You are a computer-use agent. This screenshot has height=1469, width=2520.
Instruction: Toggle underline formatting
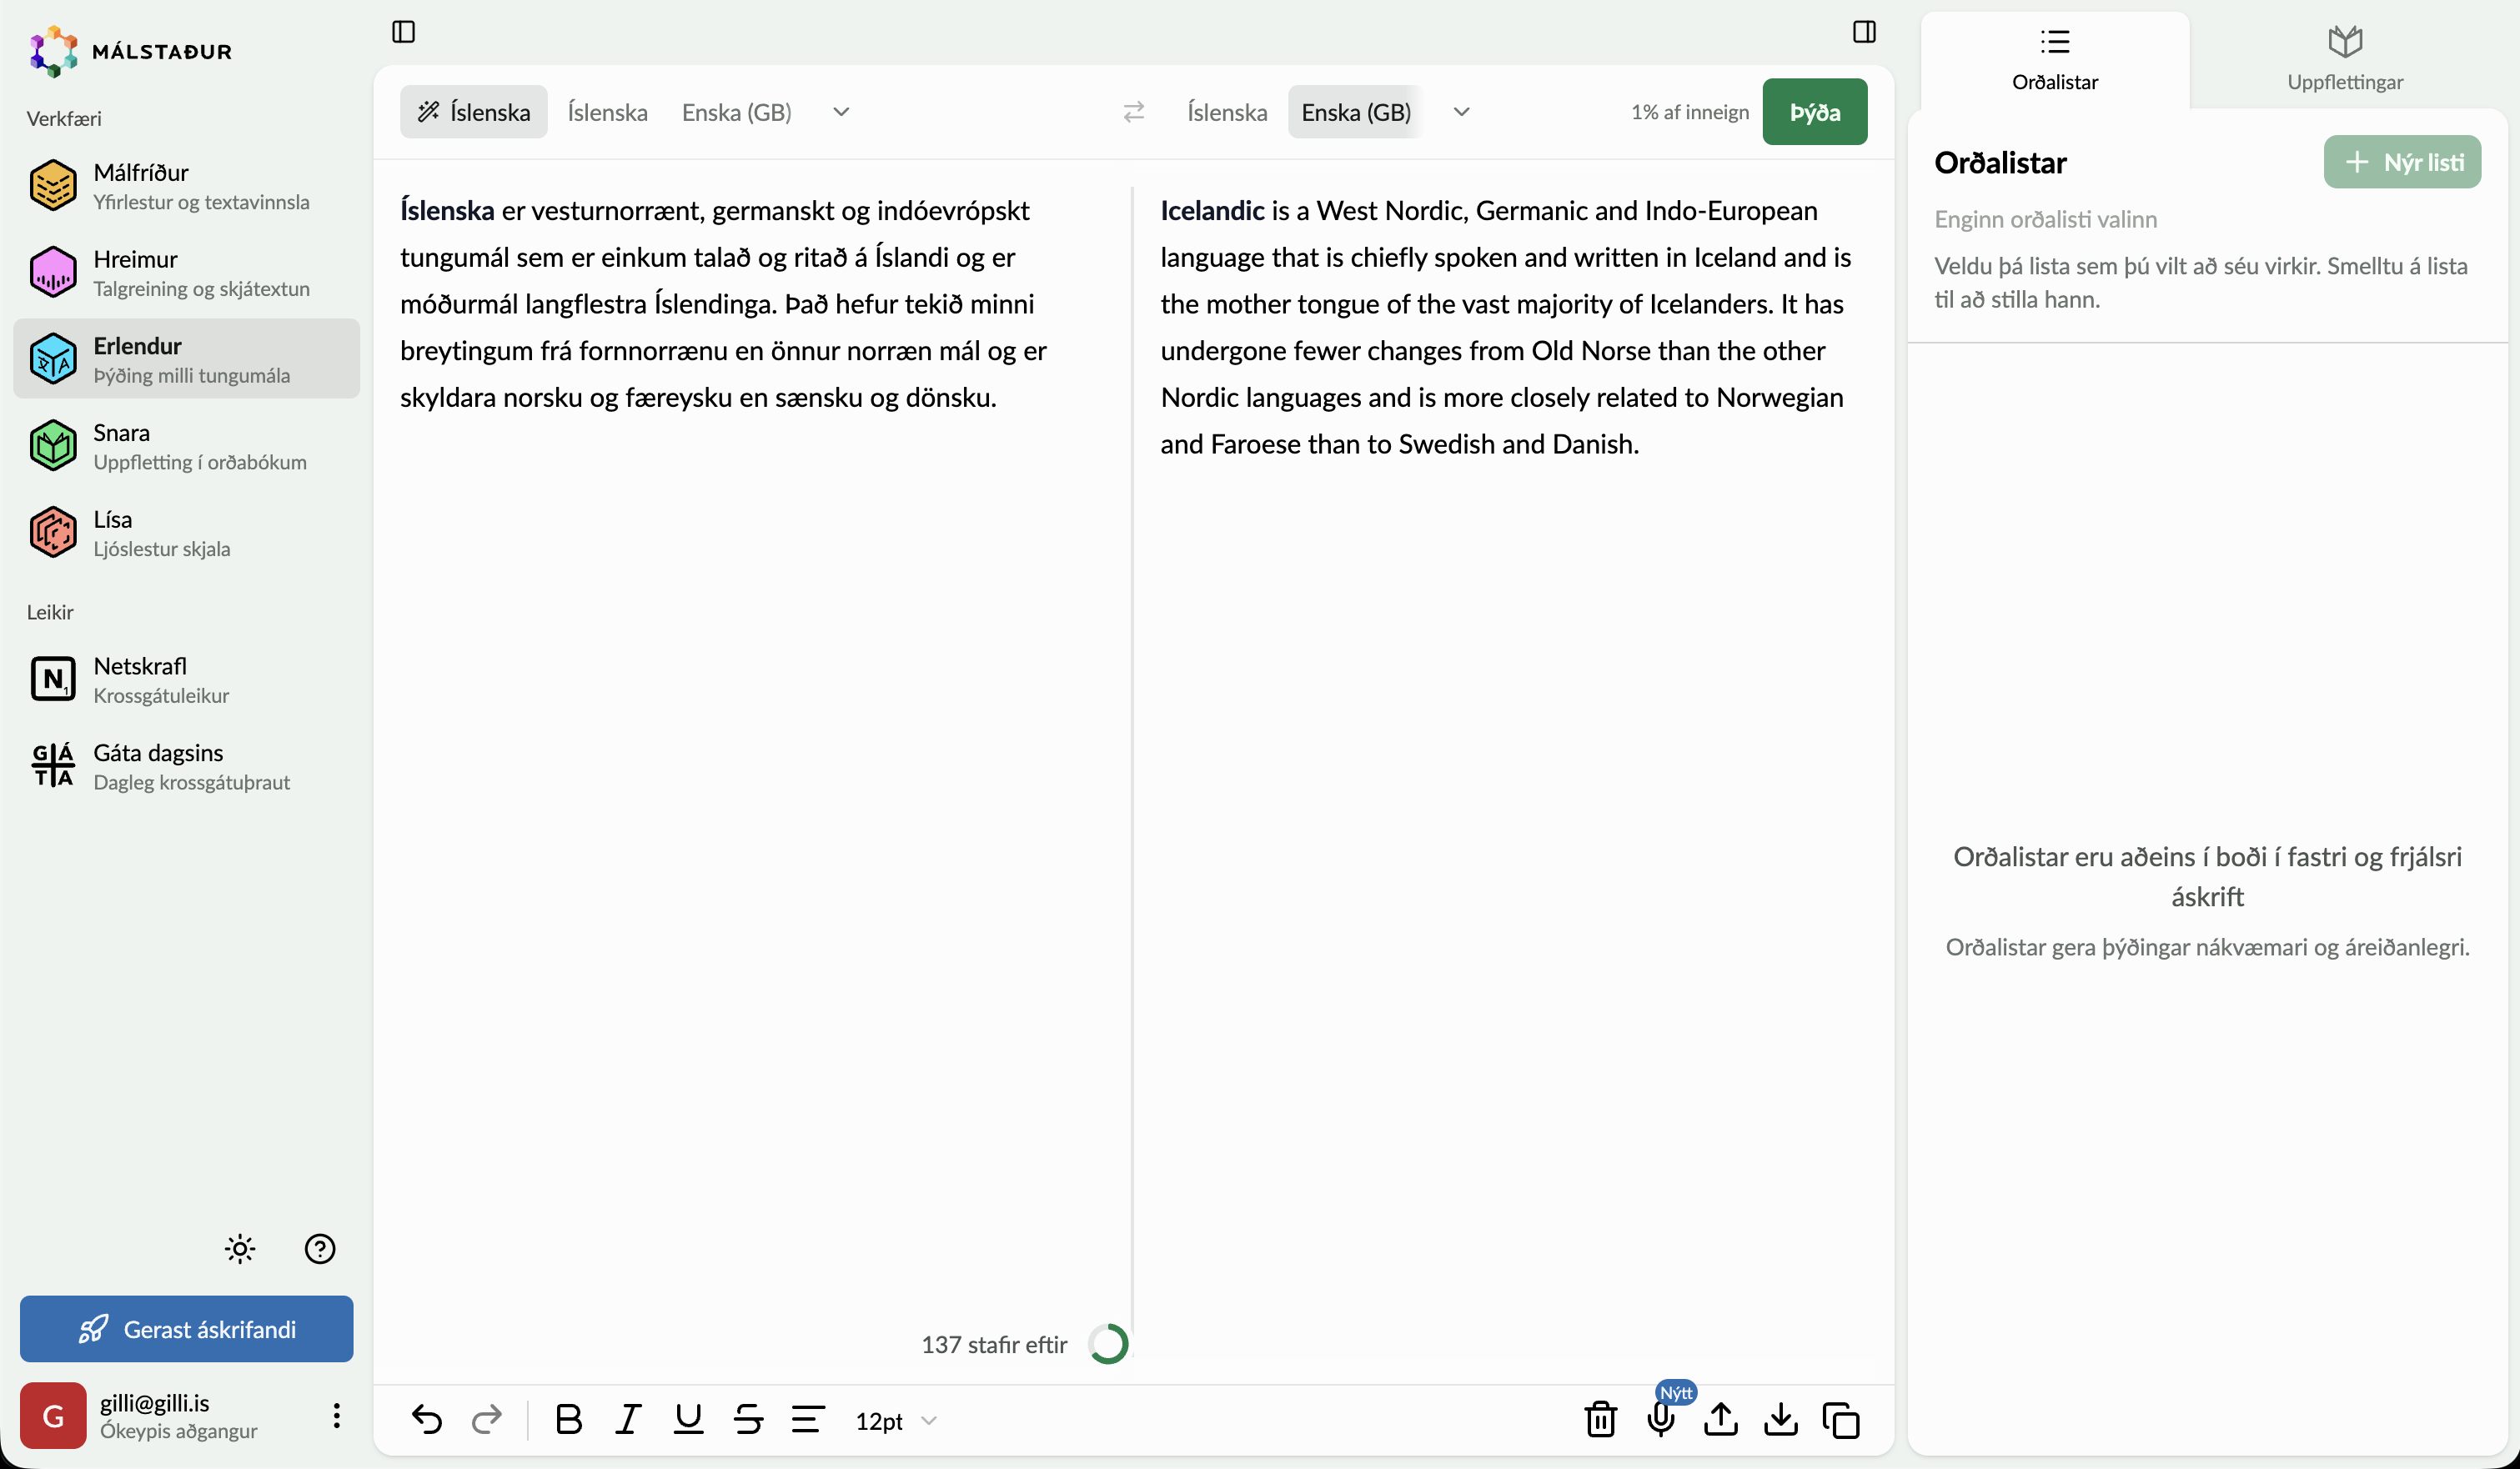tap(688, 1419)
